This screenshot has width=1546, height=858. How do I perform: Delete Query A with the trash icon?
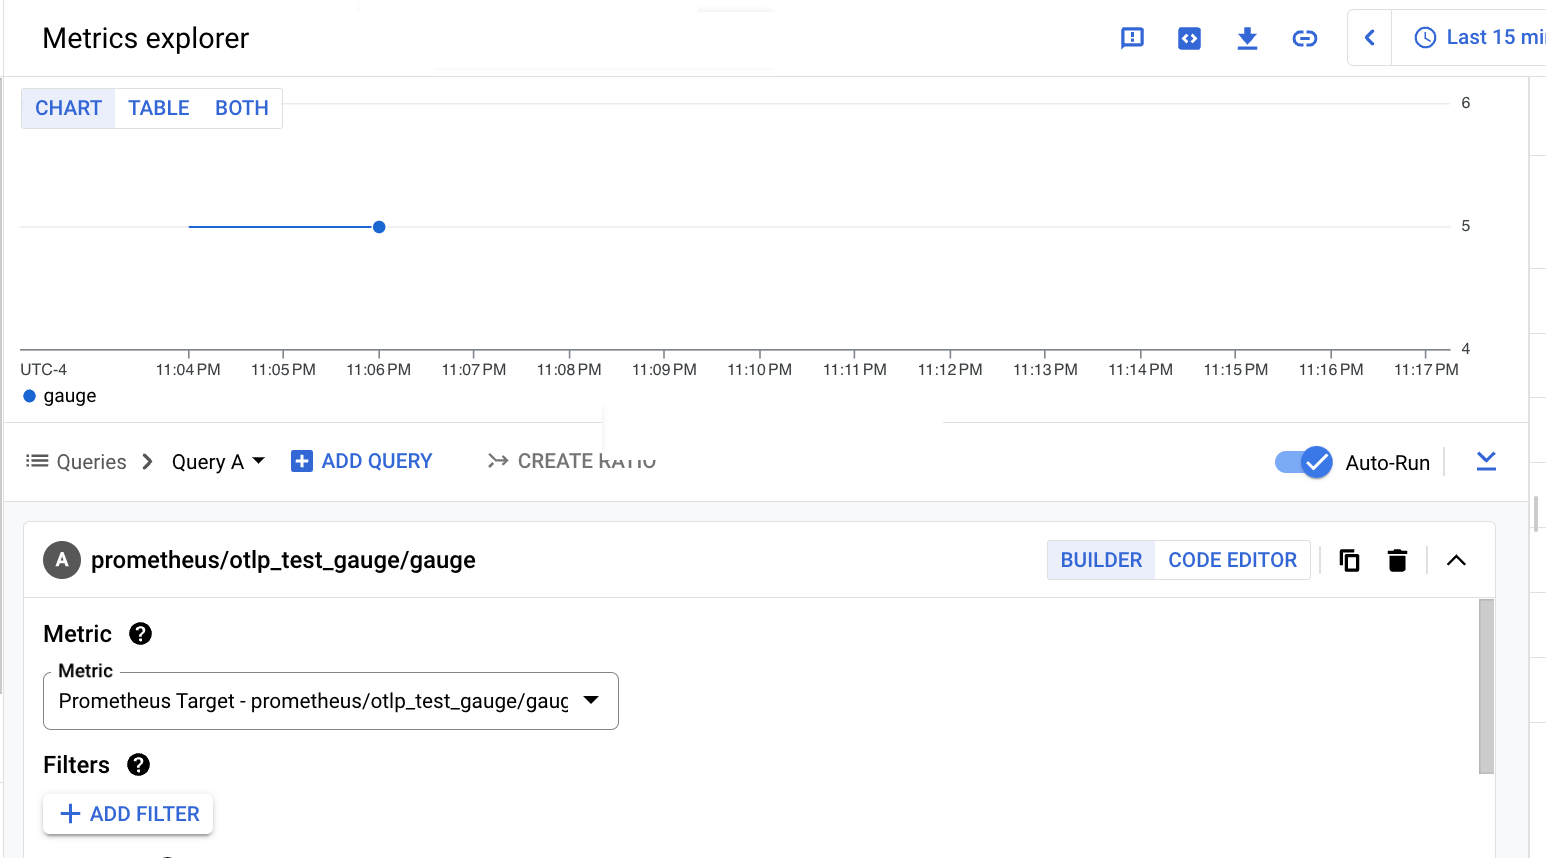[x=1396, y=560]
